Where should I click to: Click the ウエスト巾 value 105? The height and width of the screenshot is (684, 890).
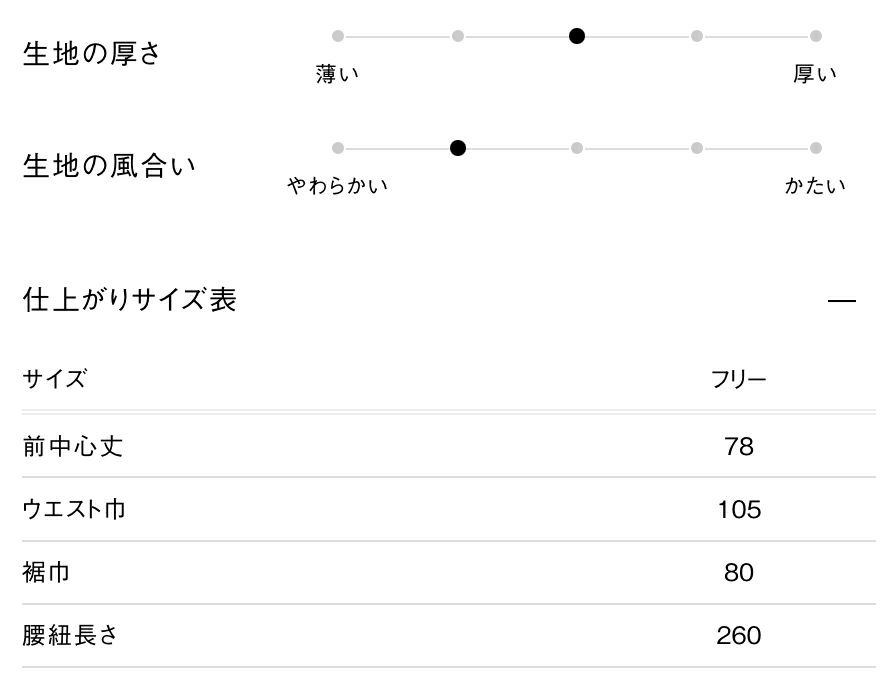739,510
